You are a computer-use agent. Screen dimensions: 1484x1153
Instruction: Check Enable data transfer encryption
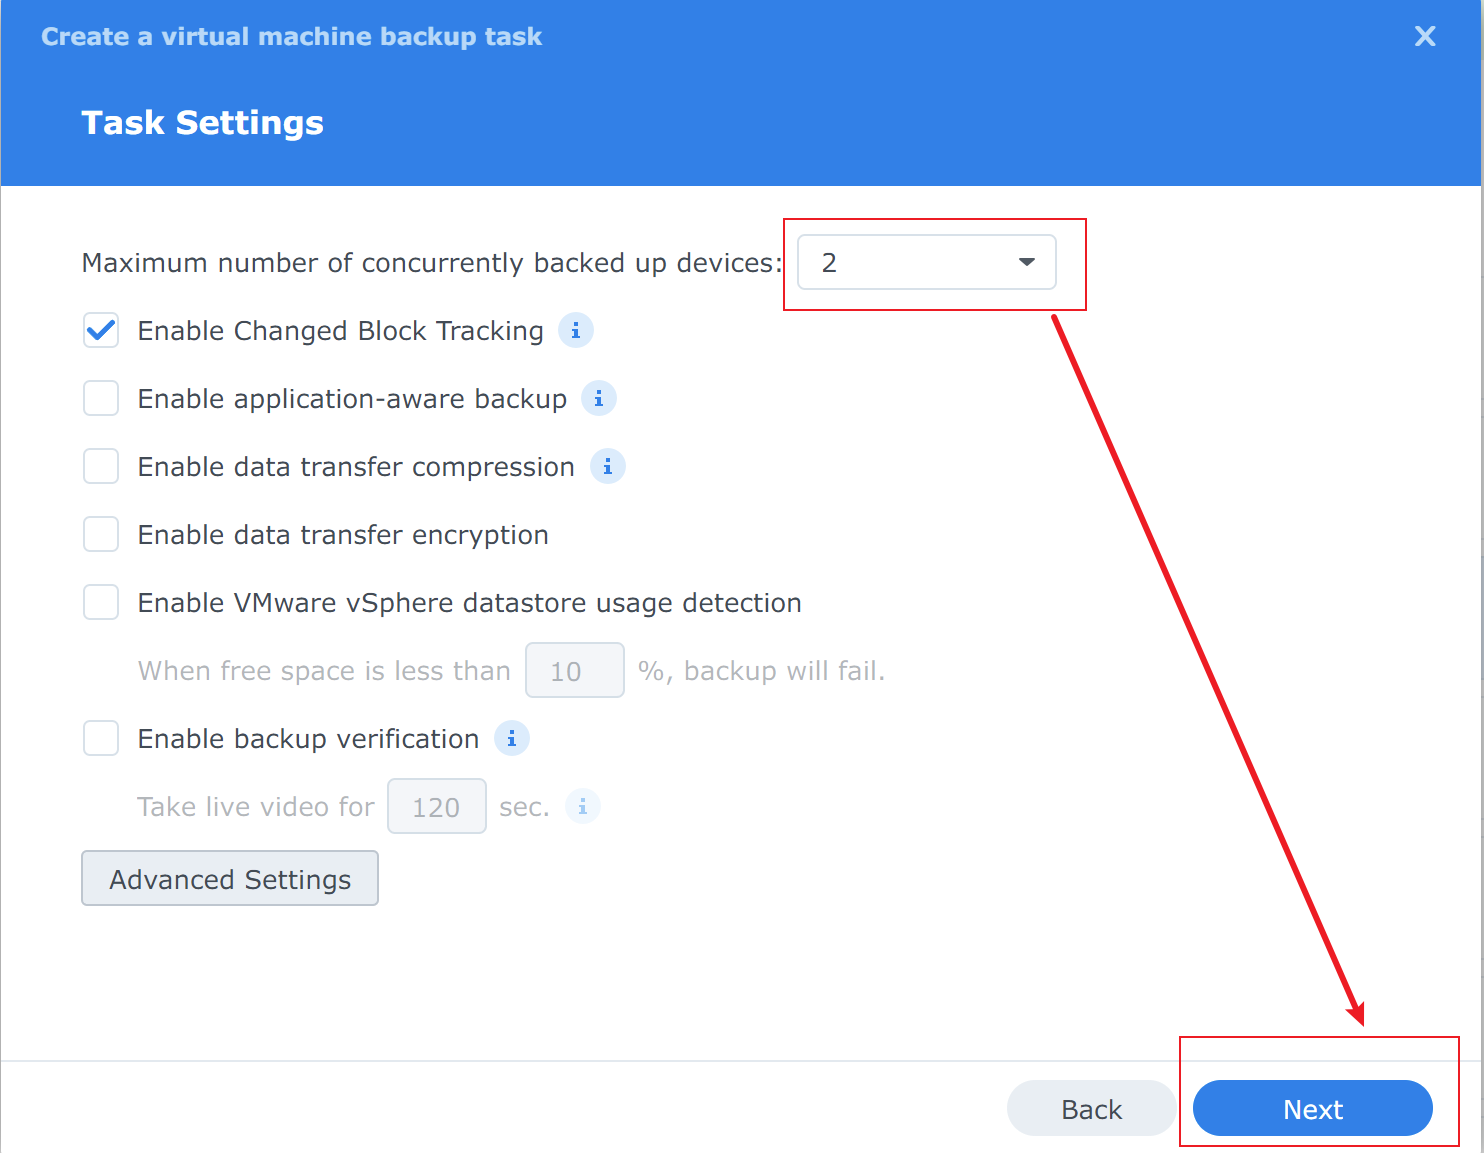(x=101, y=534)
